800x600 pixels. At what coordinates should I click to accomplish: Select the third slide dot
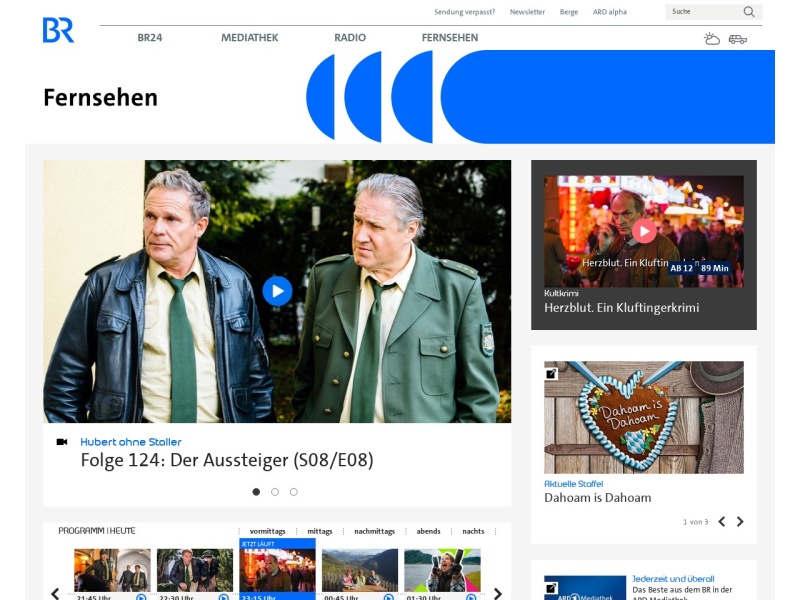(x=294, y=492)
